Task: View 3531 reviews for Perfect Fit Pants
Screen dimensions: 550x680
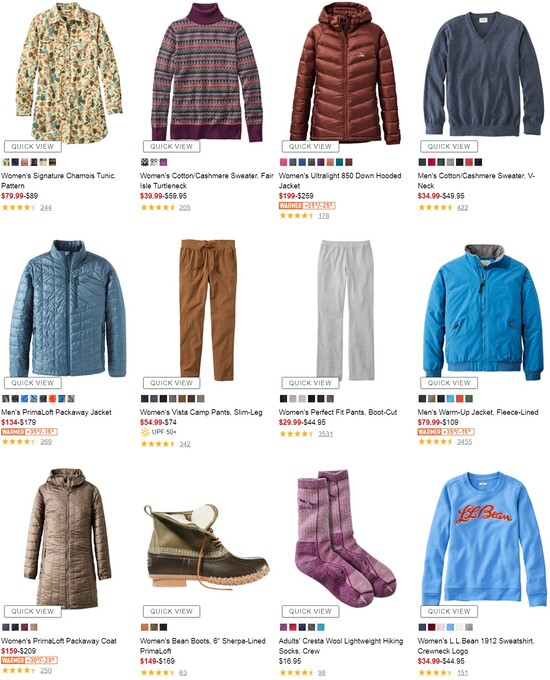Action: click(325, 434)
